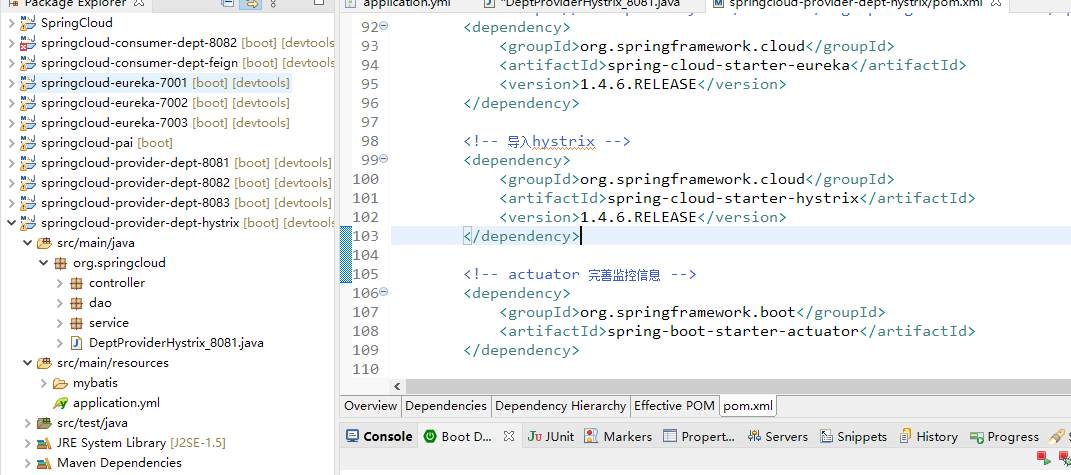This screenshot has width=1071, height=475.
Task: Click springcloud-eureka-7003 project icon
Action: pos(28,123)
